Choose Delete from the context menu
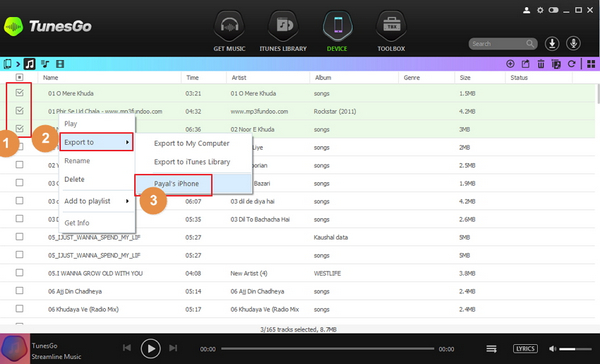The image size is (600, 364). (74, 179)
